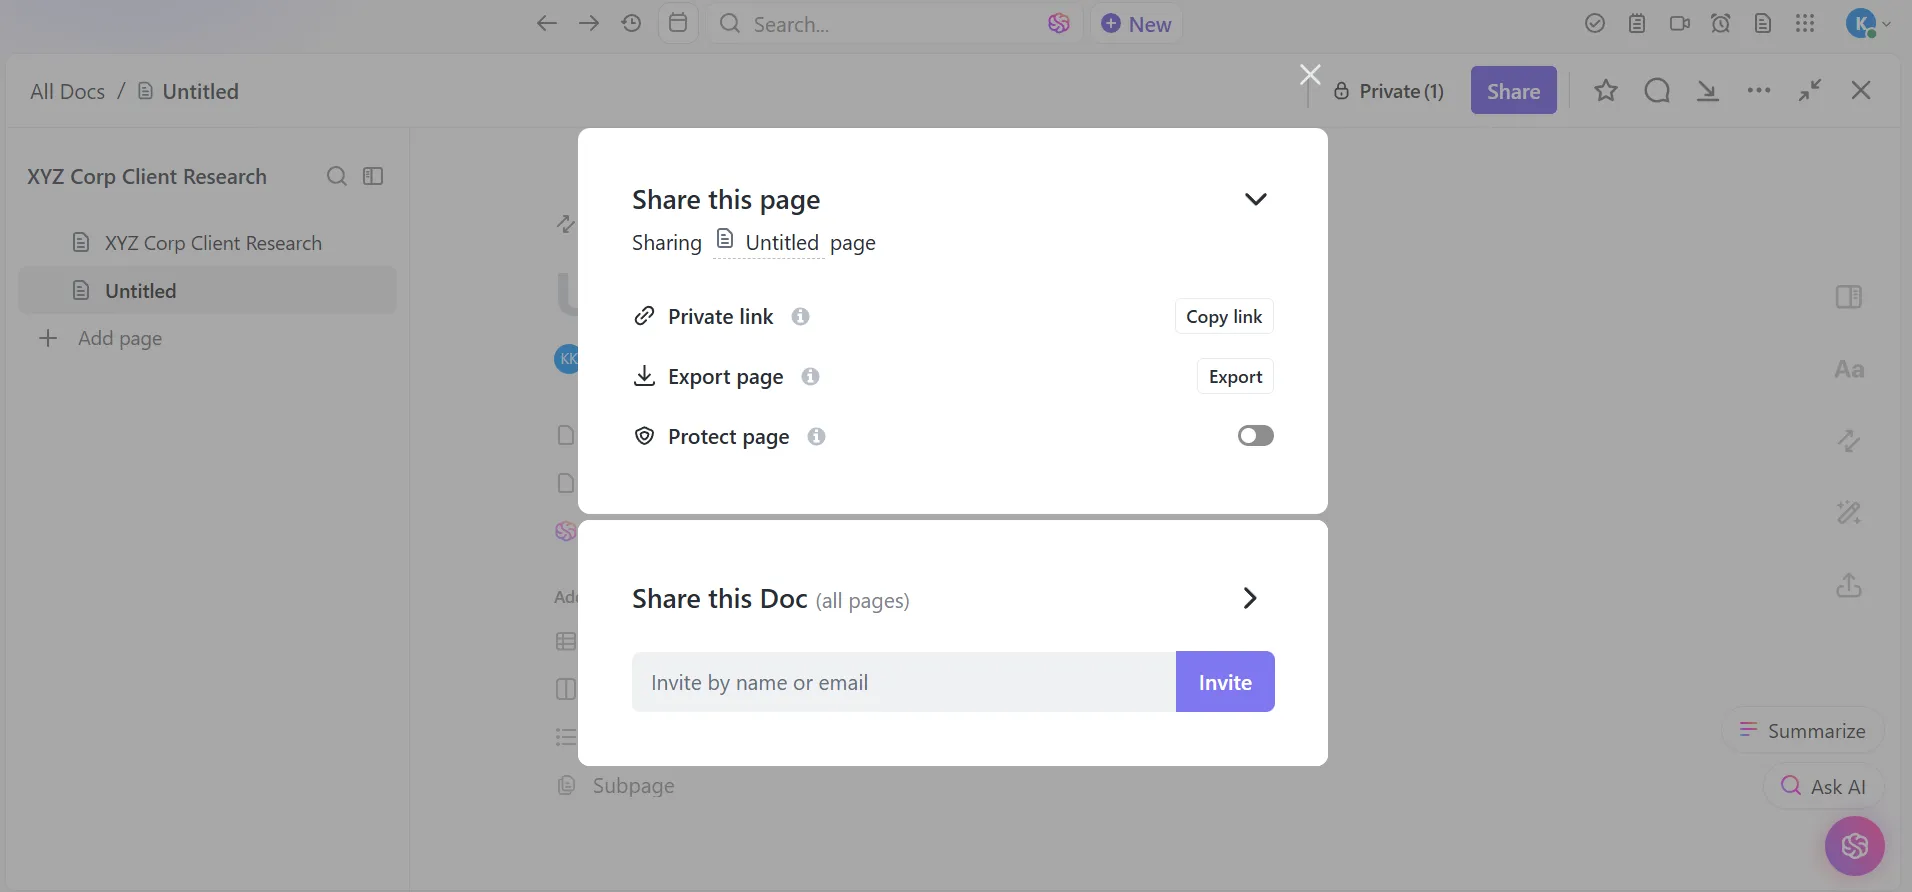Click the Untitled page name in sharing line
This screenshot has height=892, width=1912.
[x=768, y=242]
